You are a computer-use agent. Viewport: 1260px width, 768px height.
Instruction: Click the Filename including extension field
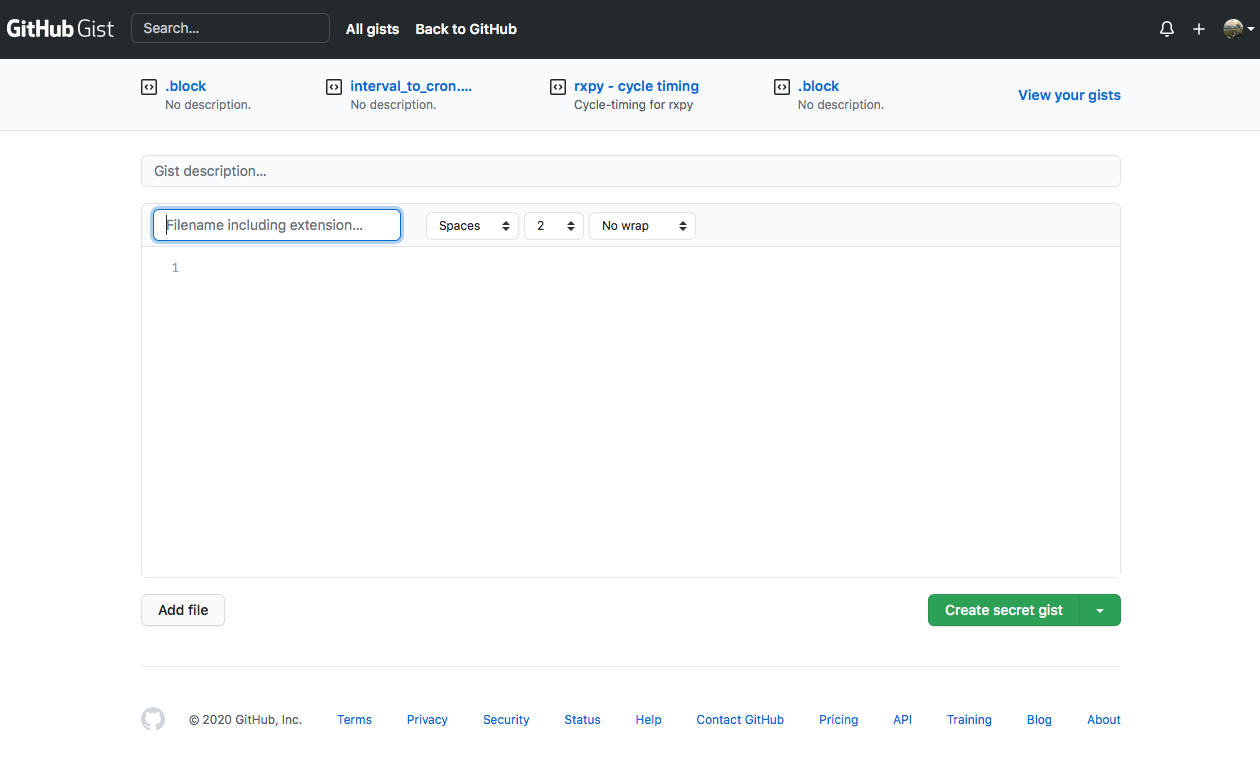277,225
